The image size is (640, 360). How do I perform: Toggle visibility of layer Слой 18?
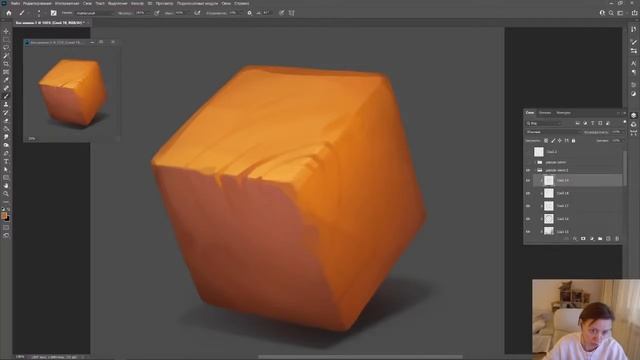point(528,193)
